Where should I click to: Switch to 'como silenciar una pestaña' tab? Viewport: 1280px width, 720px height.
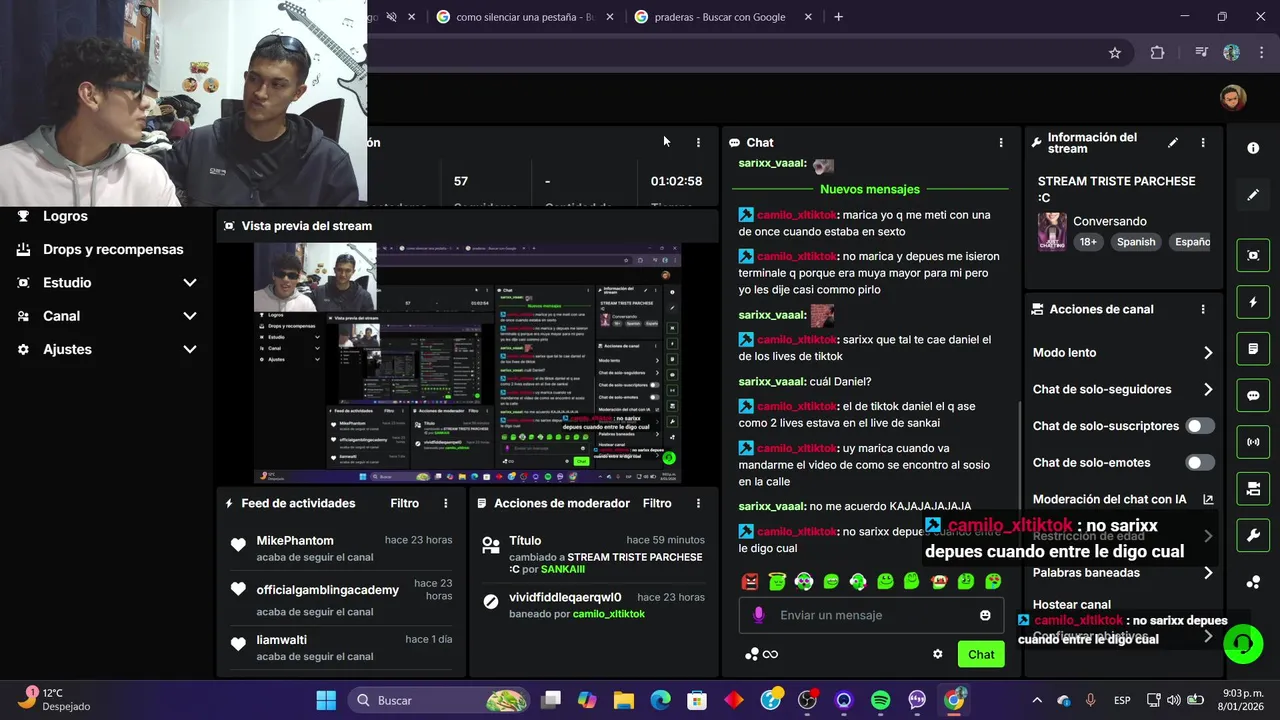pos(524,17)
